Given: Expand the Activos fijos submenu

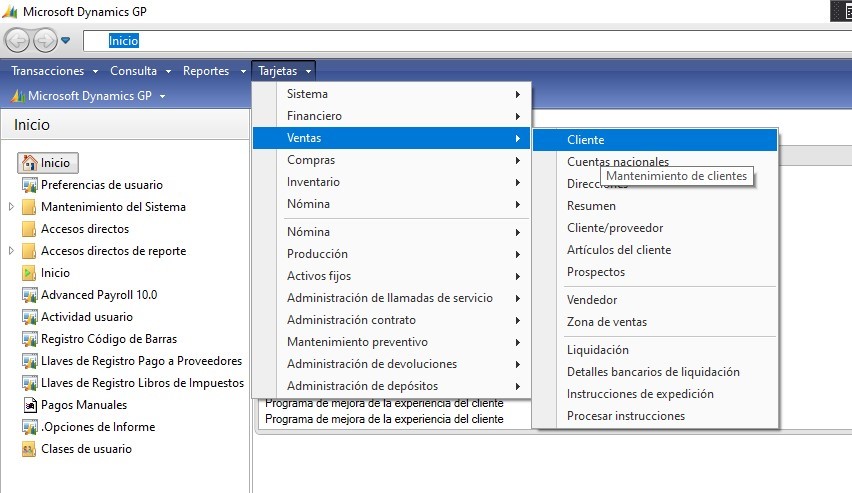Looking at the screenshot, I should tap(391, 276).
